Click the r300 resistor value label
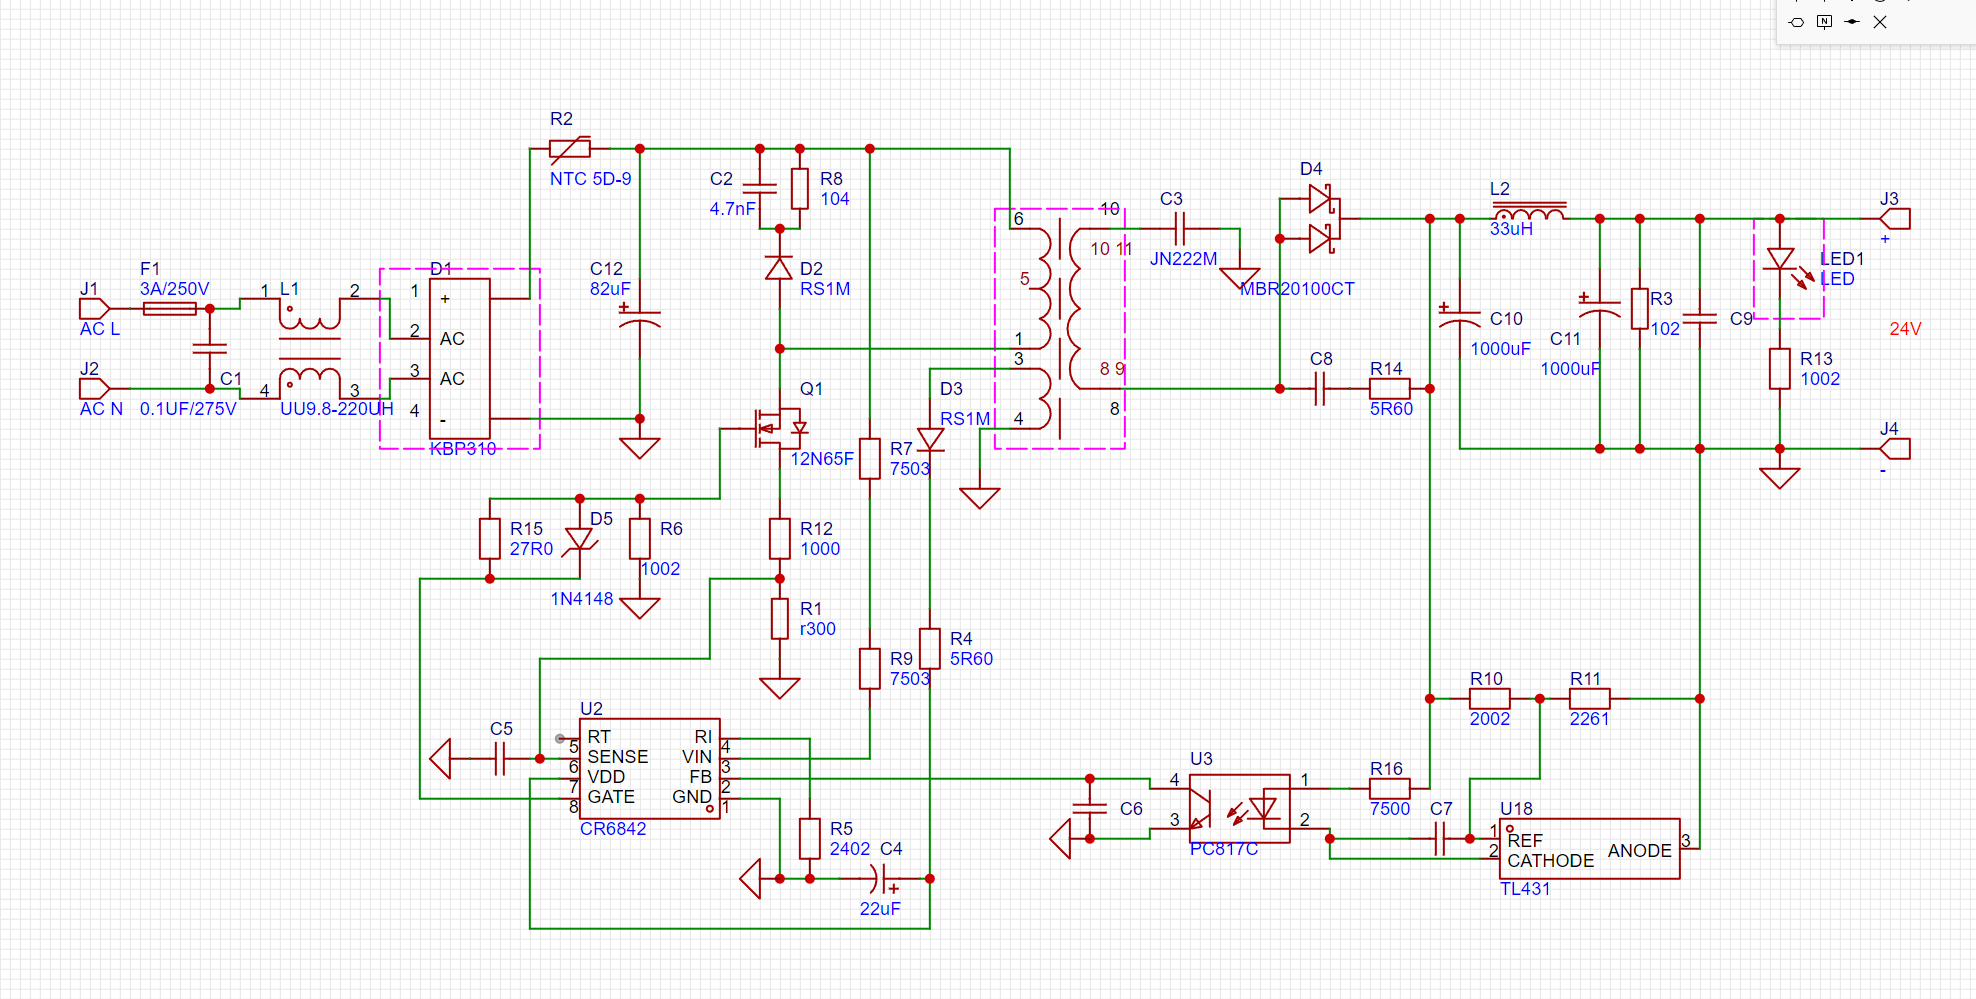The height and width of the screenshot is (999, 1976). [x=817, y=629]
